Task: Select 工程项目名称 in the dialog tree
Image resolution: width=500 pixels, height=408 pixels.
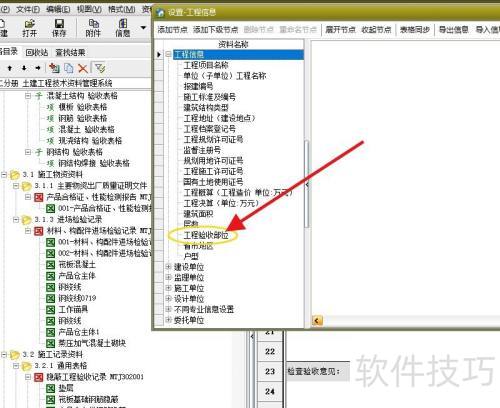Action: point(206,65)
